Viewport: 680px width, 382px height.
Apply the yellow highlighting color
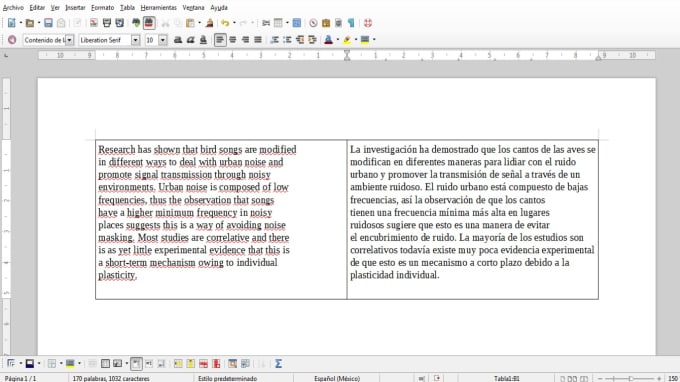[347, 40]
